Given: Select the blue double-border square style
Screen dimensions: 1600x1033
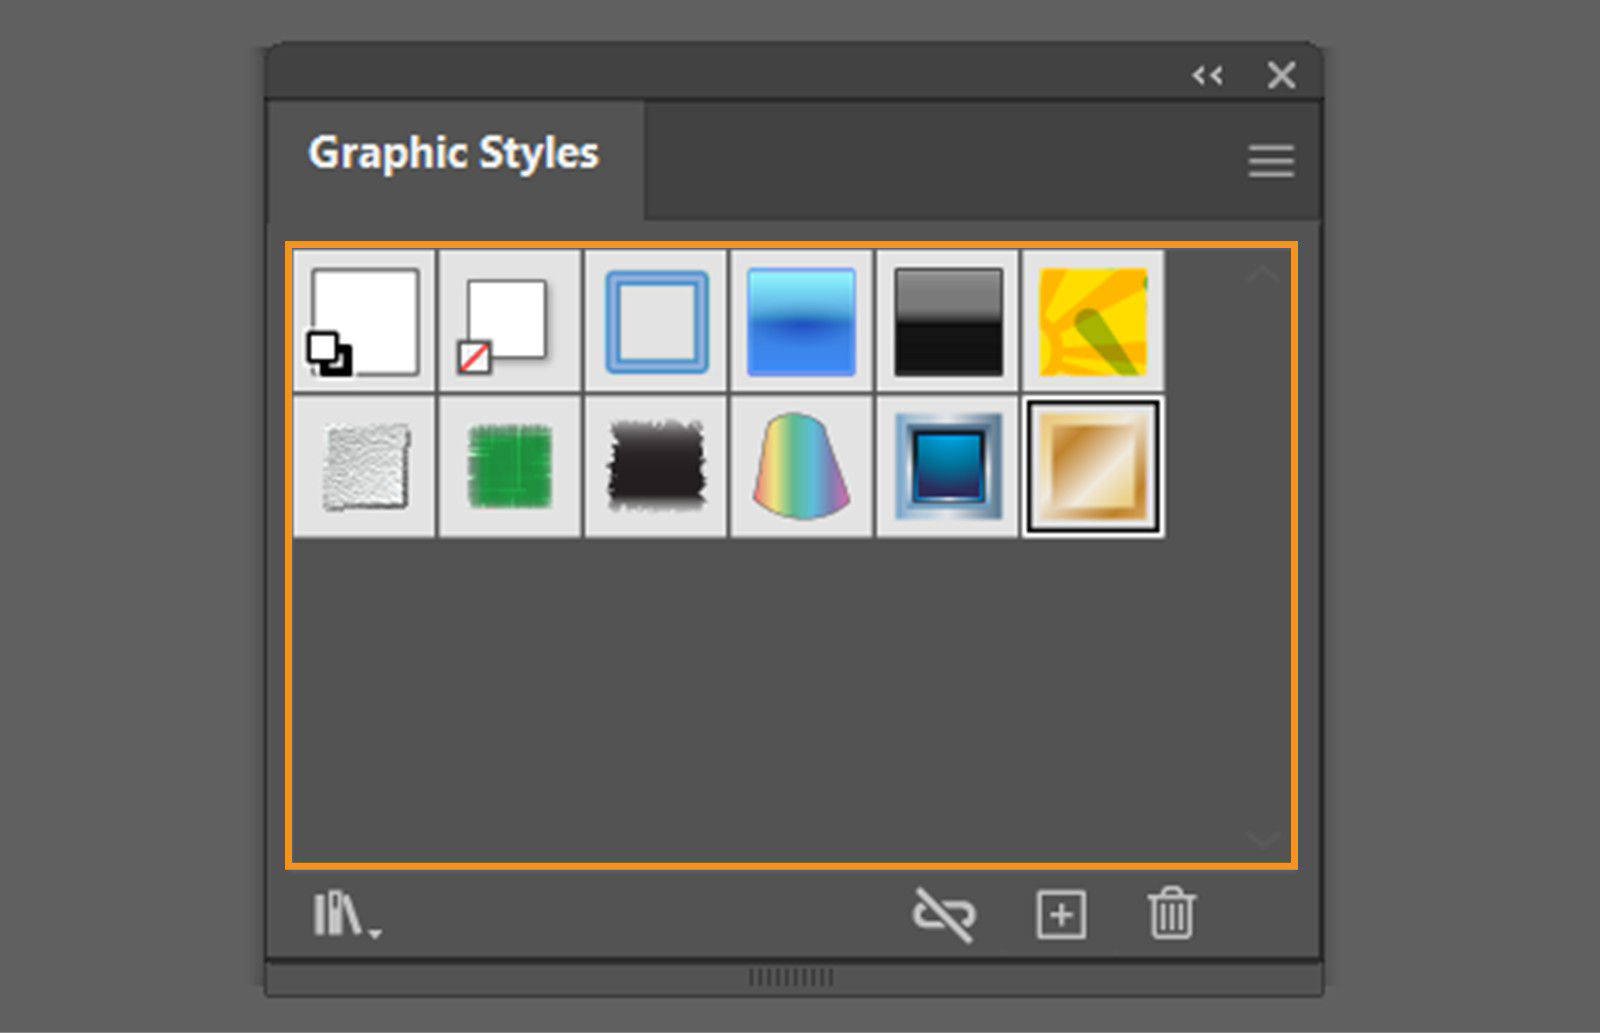Looking at the screenshot, I should coord(656,320).
